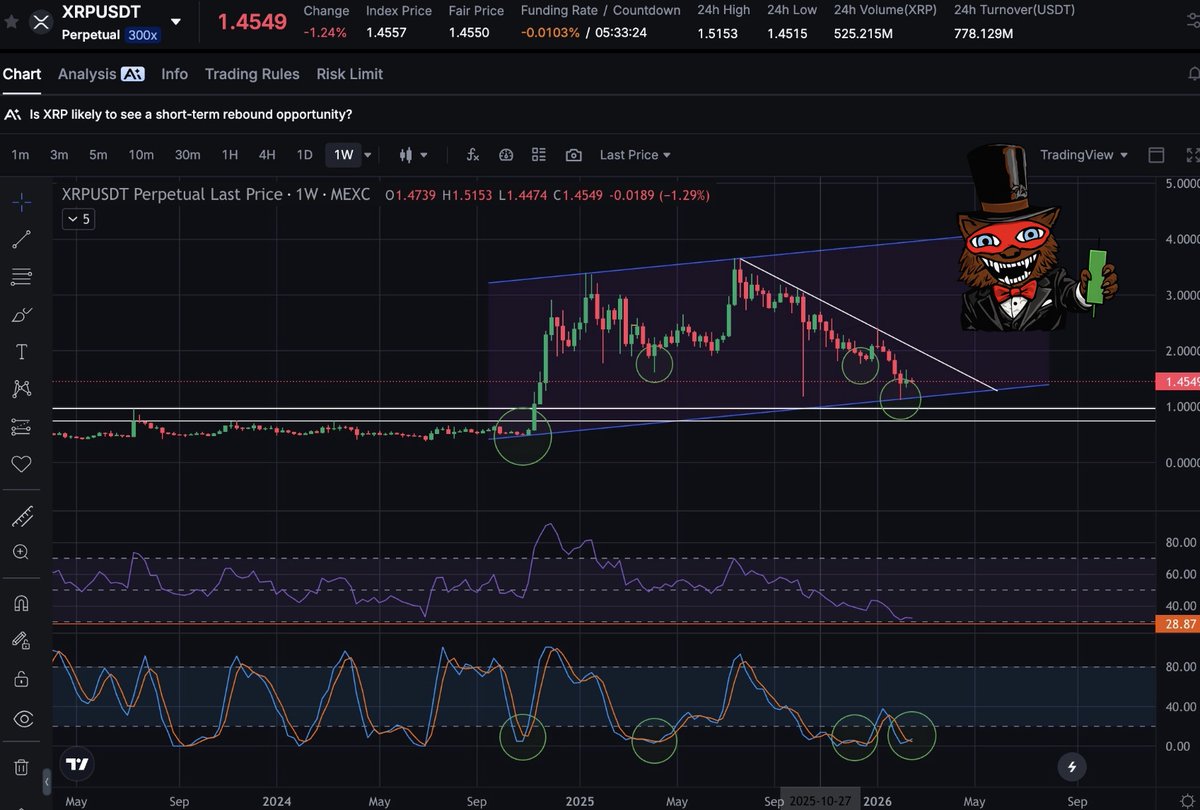This screenshot has height=810, width=1200.
Task: Click the 24h High value 1.5153
Action: 717,33
